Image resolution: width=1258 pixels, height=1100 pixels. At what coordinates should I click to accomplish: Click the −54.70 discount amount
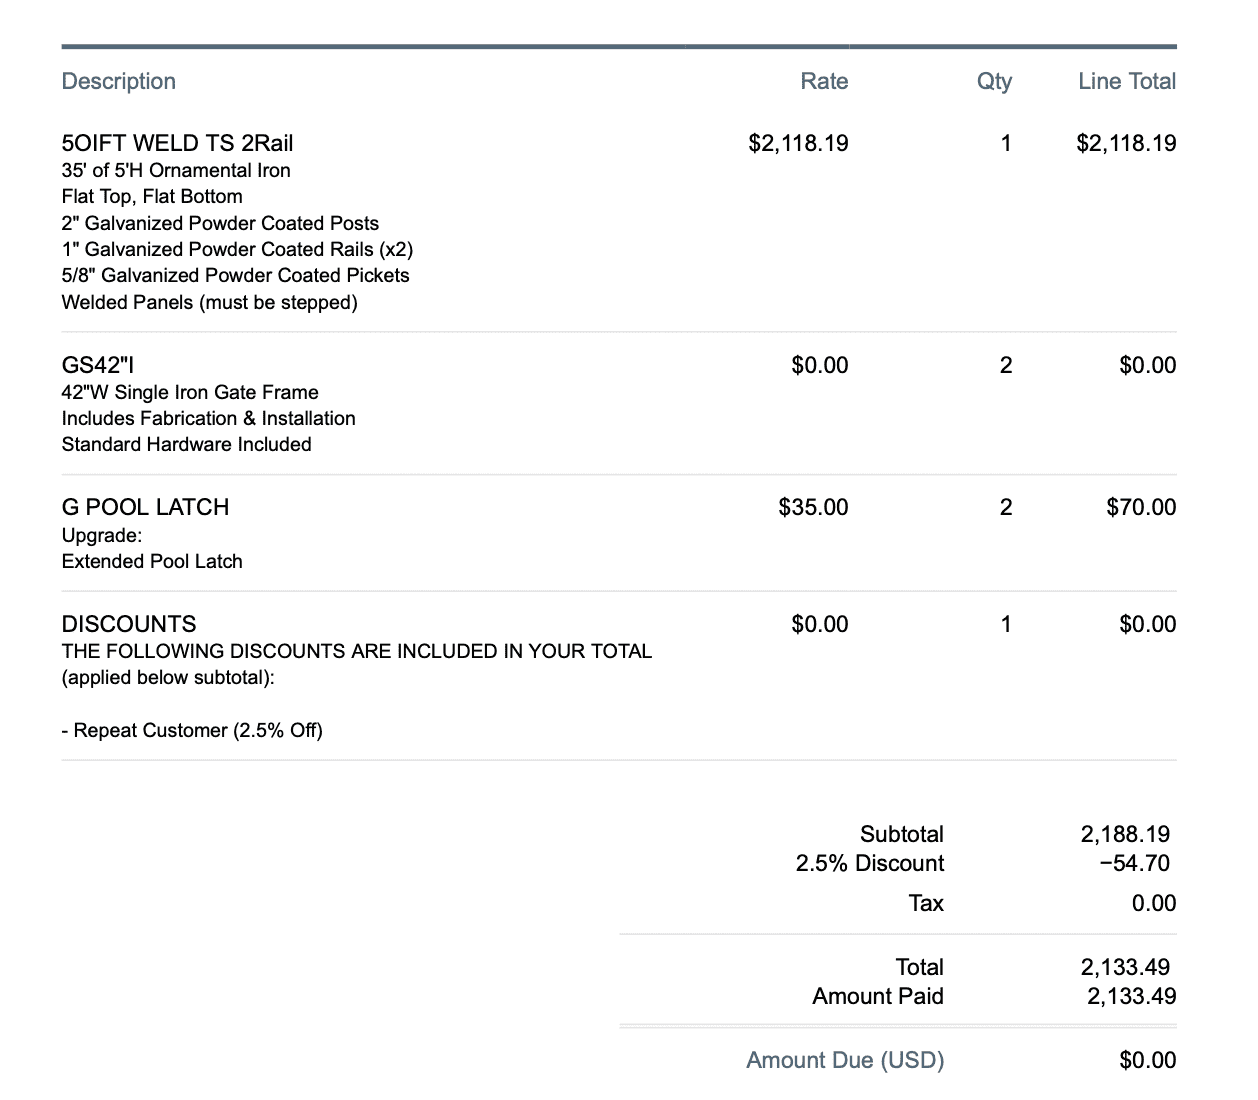1133,863
